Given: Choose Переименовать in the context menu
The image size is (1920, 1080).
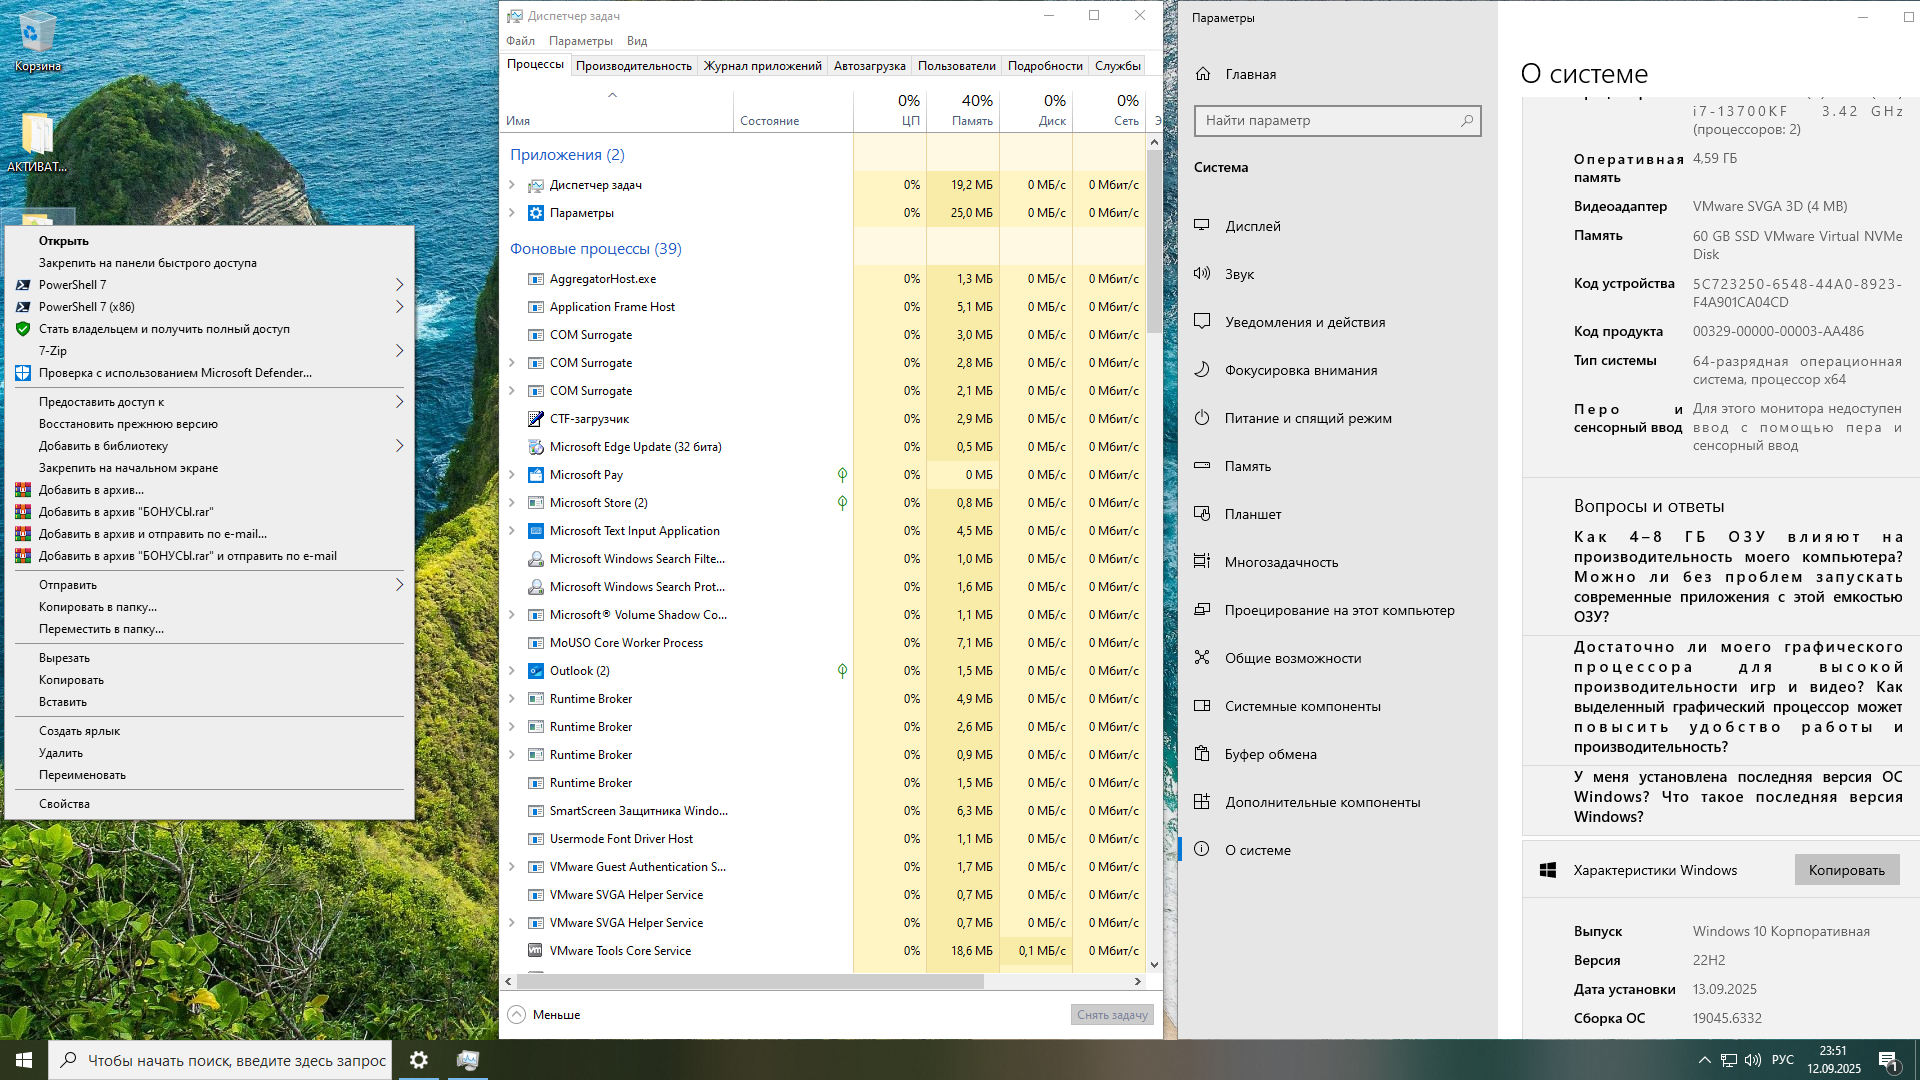Looking at the screenshot, I should point(210,774).
